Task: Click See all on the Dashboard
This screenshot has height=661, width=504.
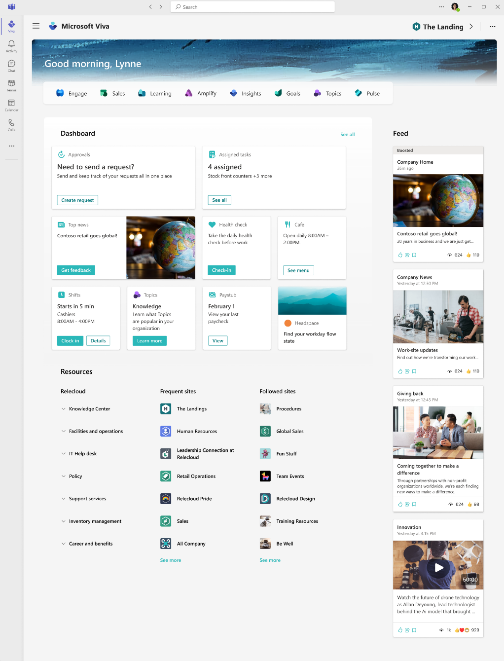Action: pos(348,134)
